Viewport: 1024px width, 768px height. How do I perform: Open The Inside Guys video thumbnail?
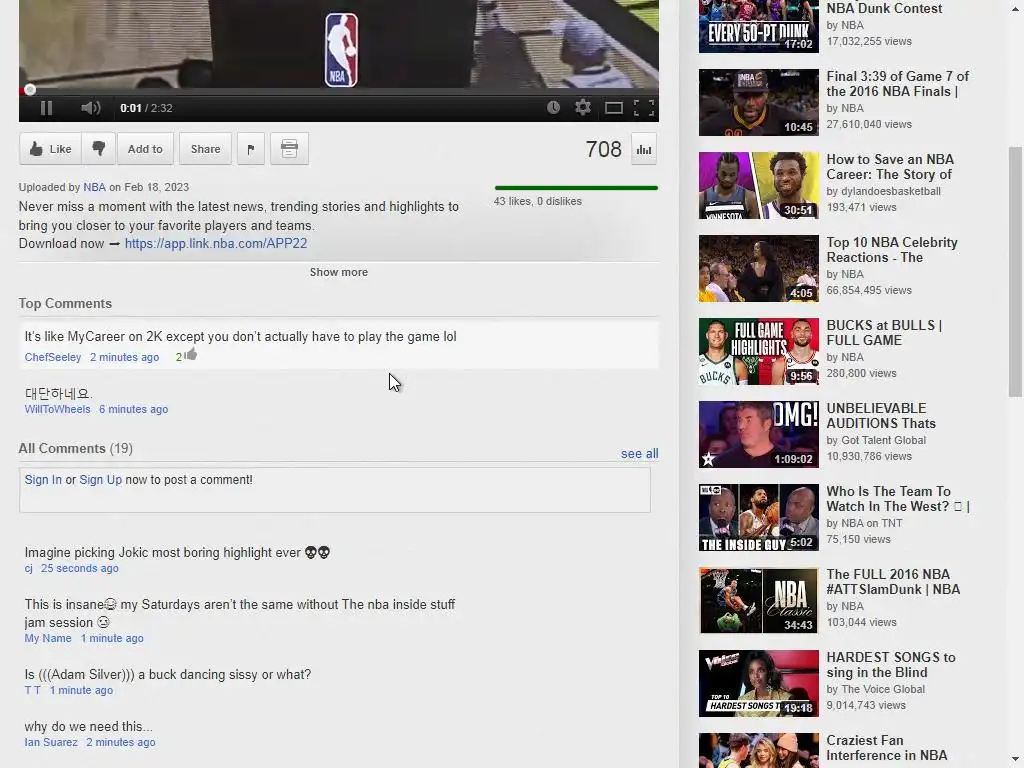click(758, 517)
